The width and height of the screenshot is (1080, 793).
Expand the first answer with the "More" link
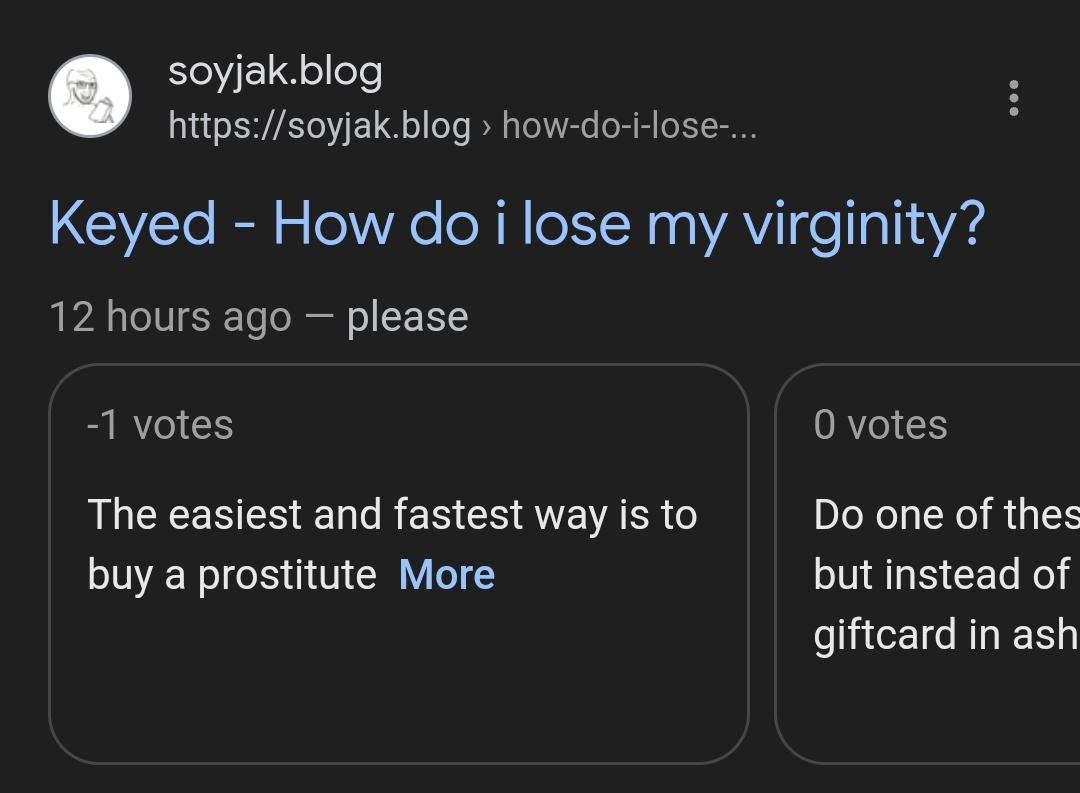(x=446, y=575)
